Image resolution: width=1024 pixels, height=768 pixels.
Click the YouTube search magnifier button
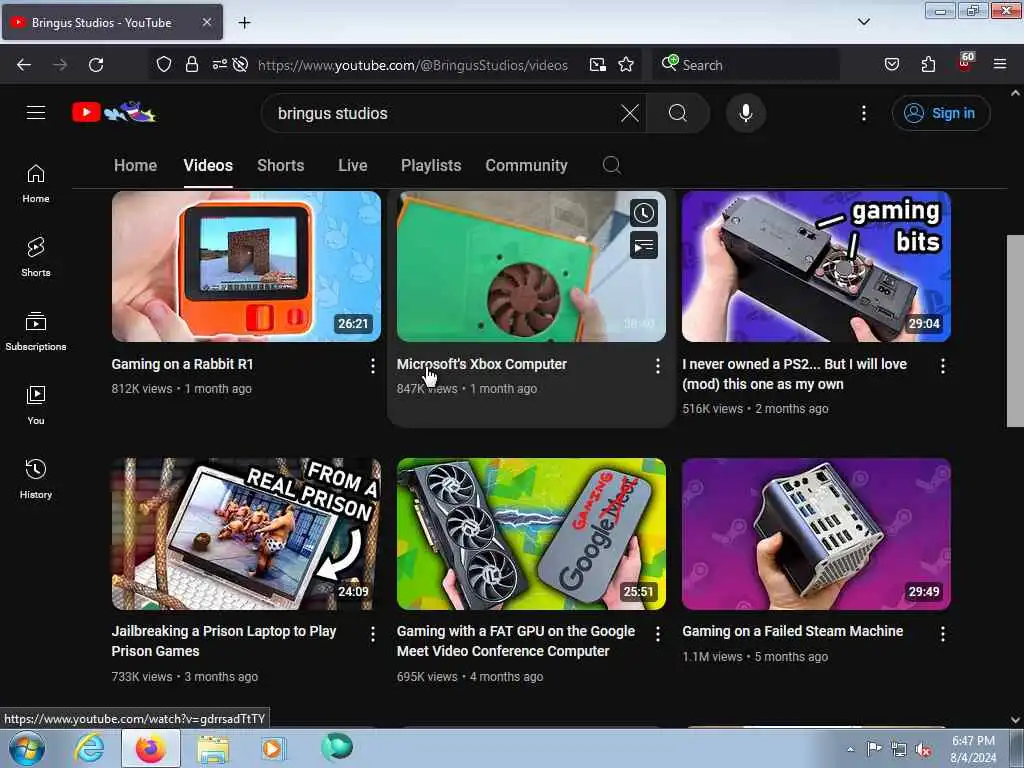(677, 113)
